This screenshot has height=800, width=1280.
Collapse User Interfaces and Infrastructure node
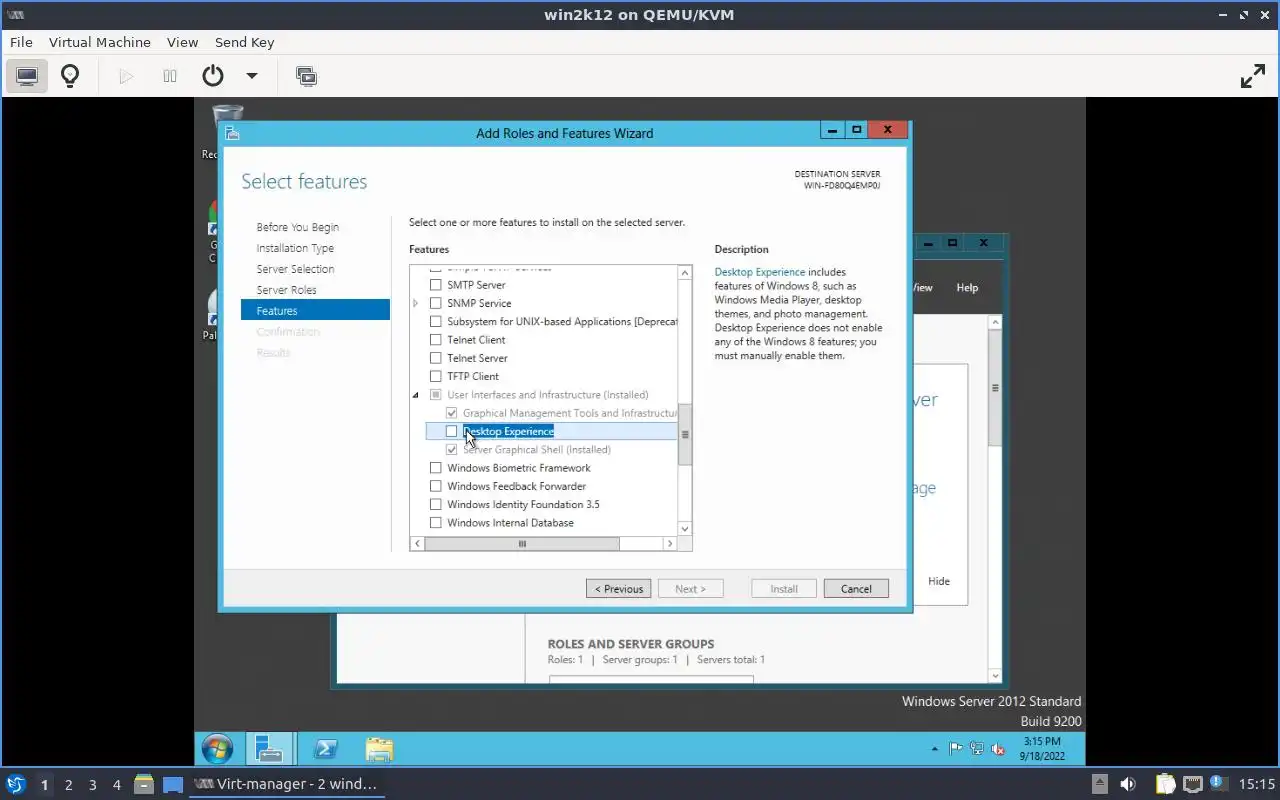tap(416, 395)
